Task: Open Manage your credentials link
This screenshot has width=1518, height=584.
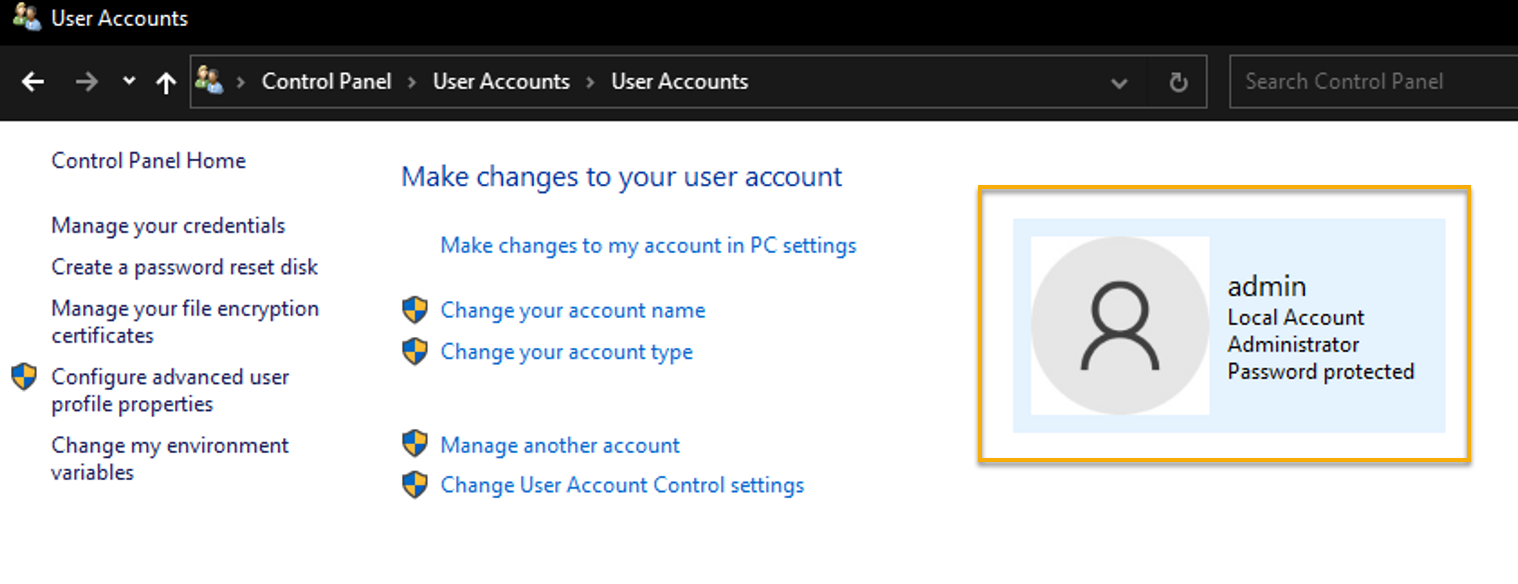Action: [x=168, y=226]
